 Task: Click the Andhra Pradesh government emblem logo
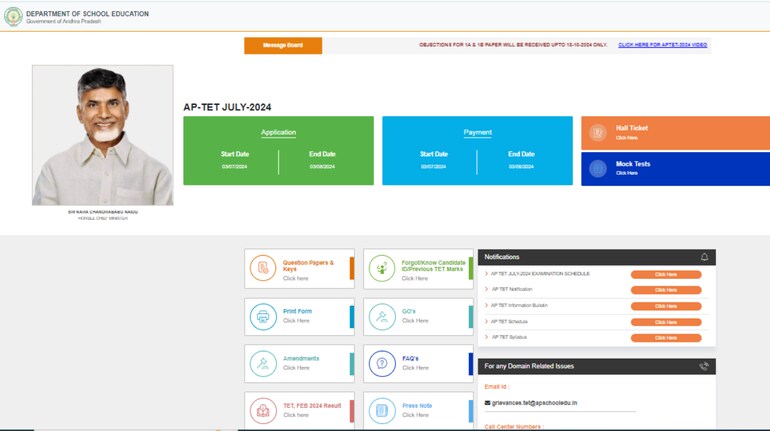coord(13,17)
